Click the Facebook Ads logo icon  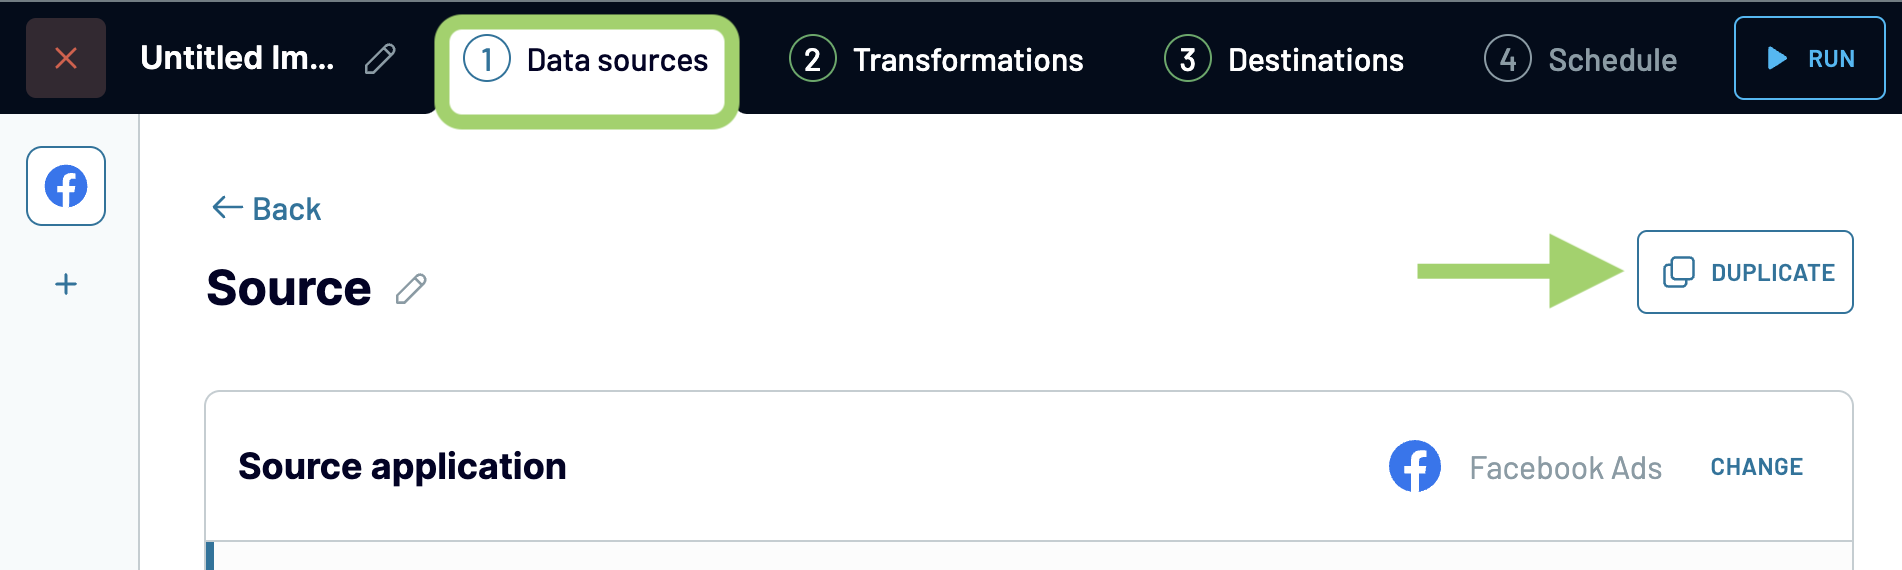(x=1414, y=466)
